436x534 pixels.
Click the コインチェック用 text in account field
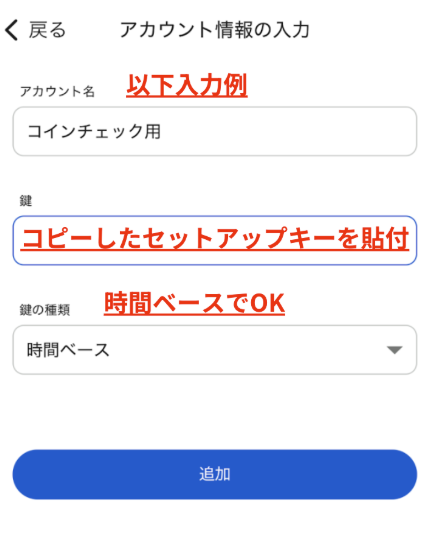tap(94, 131)
